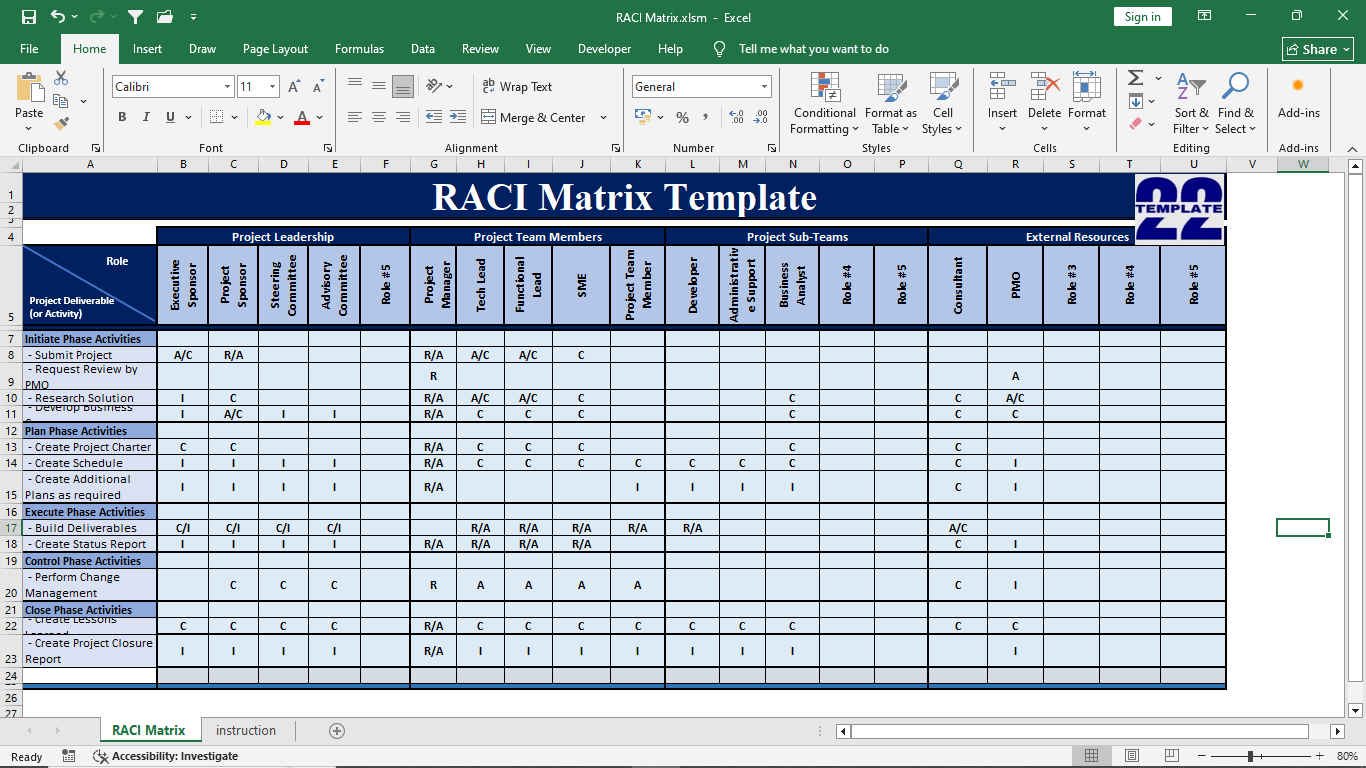1366x768 pixels.
Task: Click the AutoSum sigma icon
Action: (1136, 78)
